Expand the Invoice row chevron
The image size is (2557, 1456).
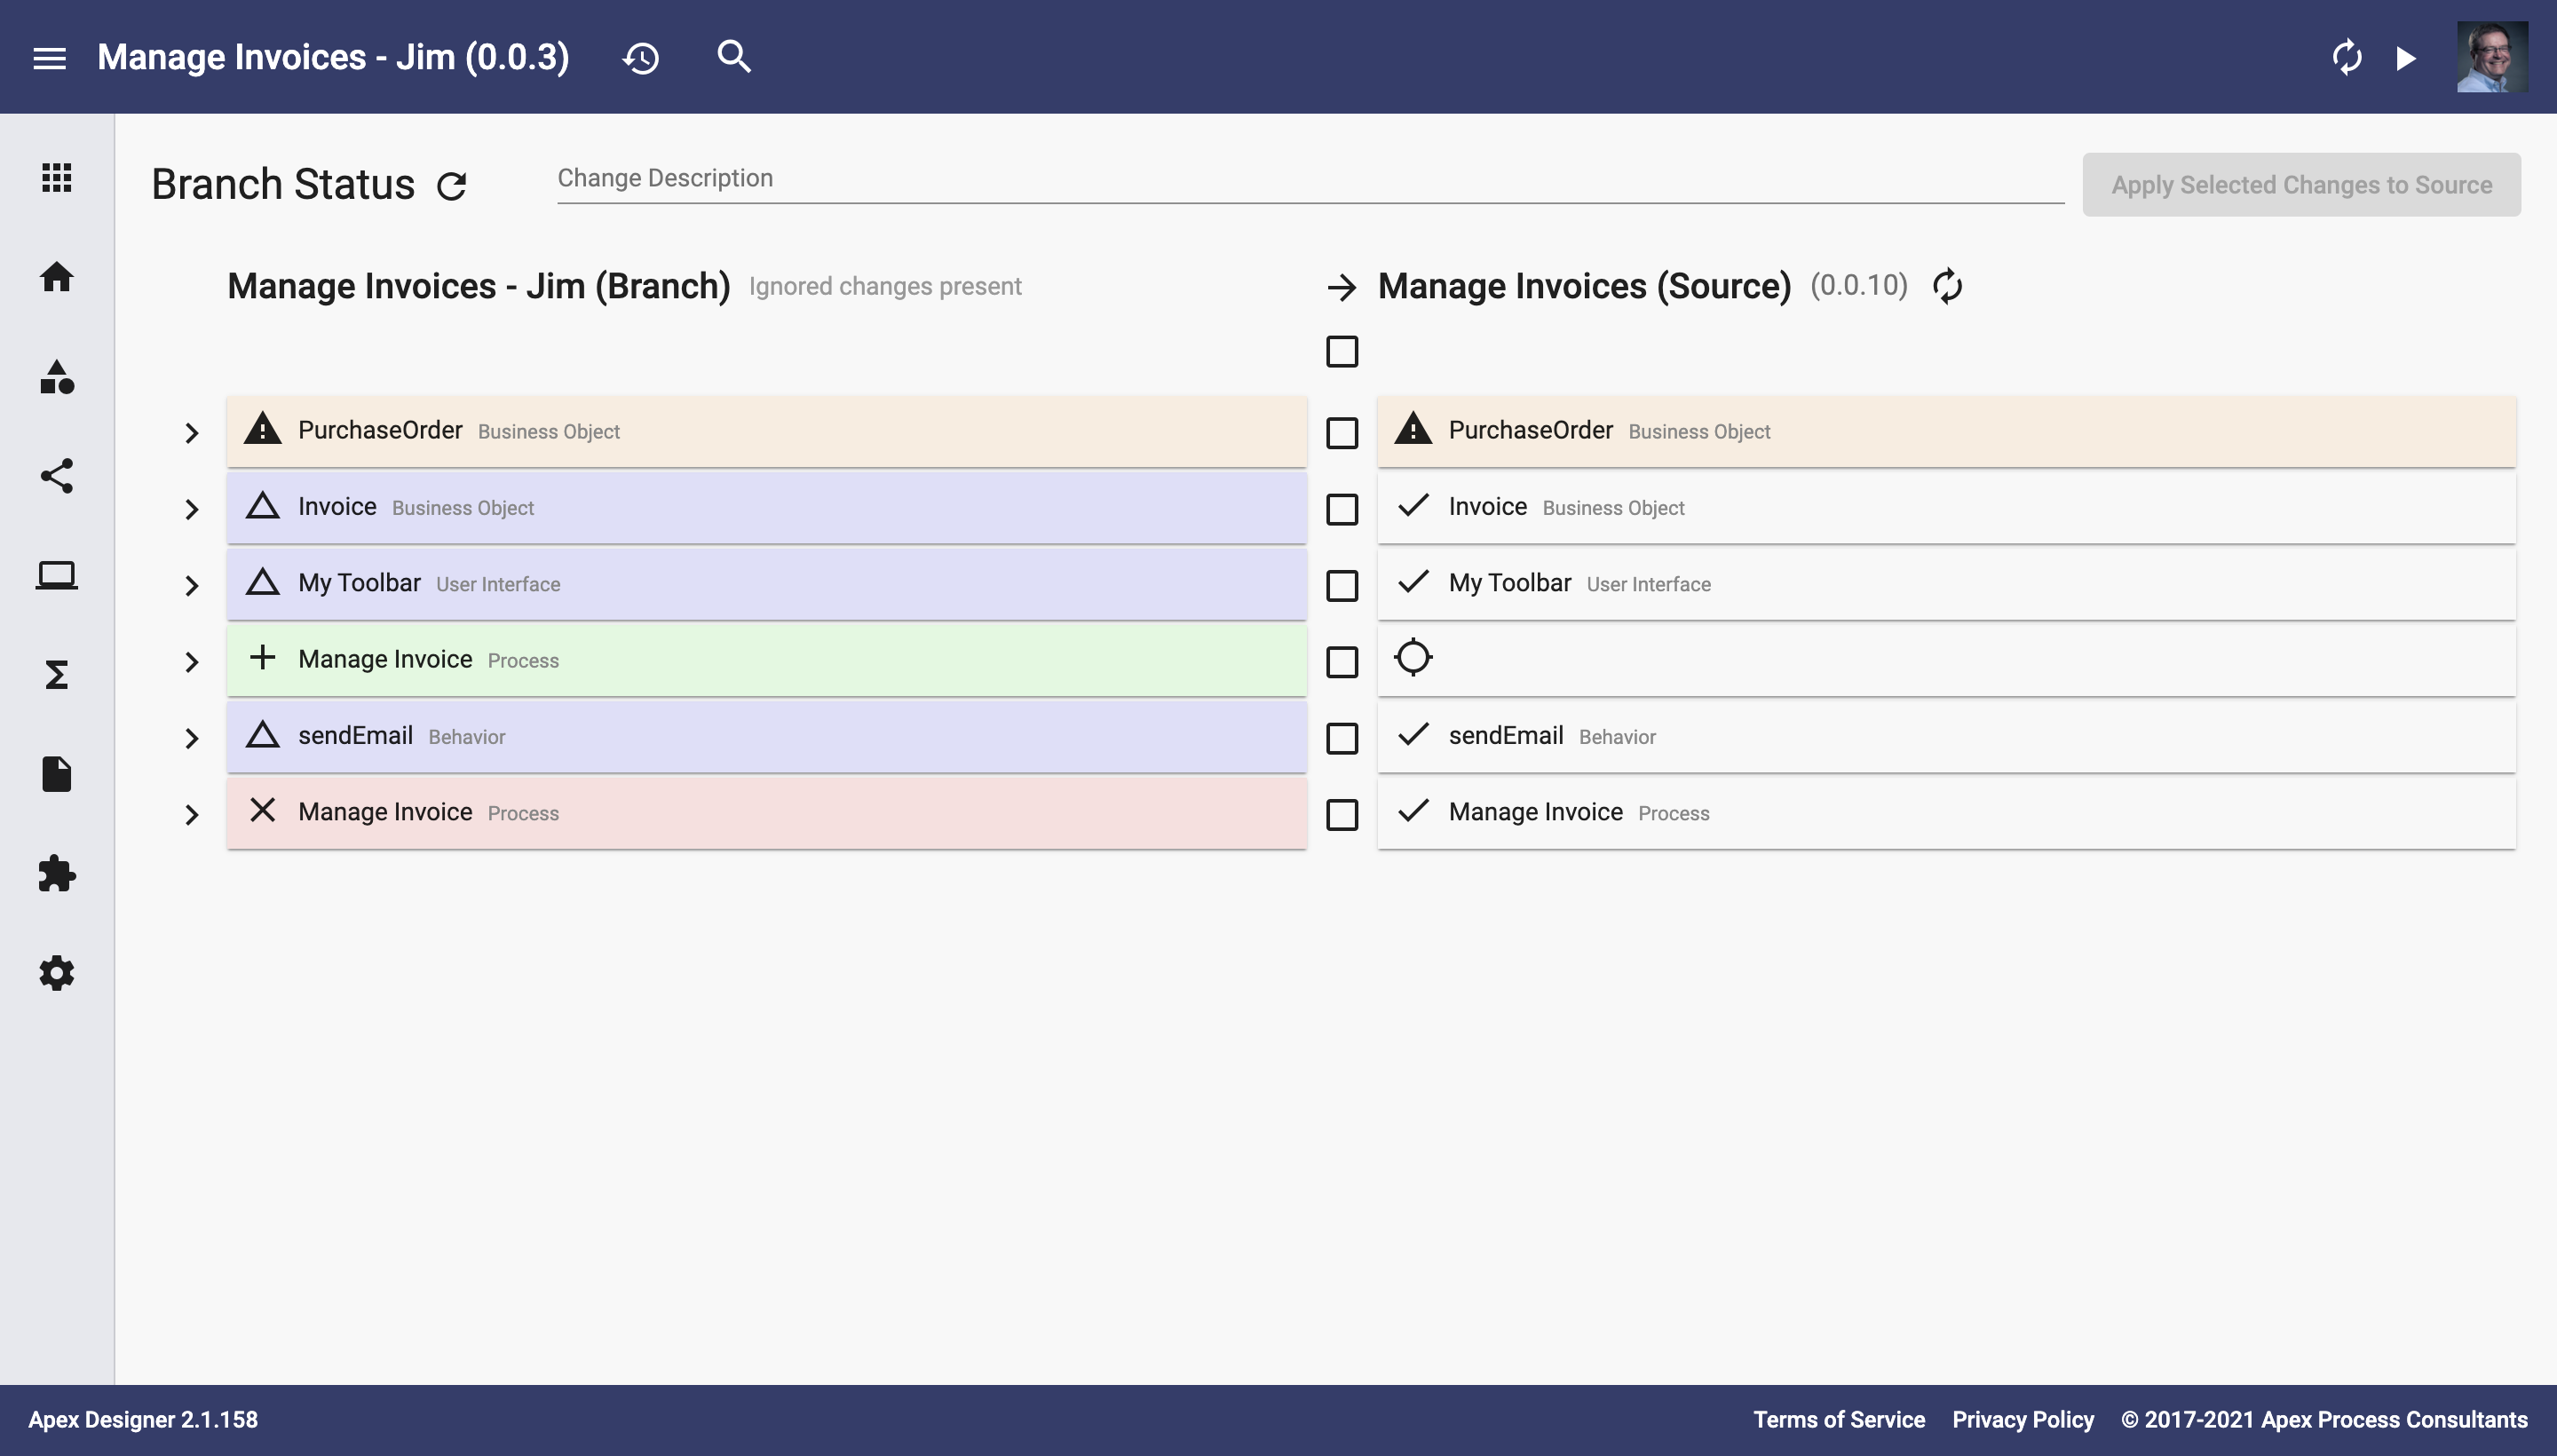(x=192, y=510)
